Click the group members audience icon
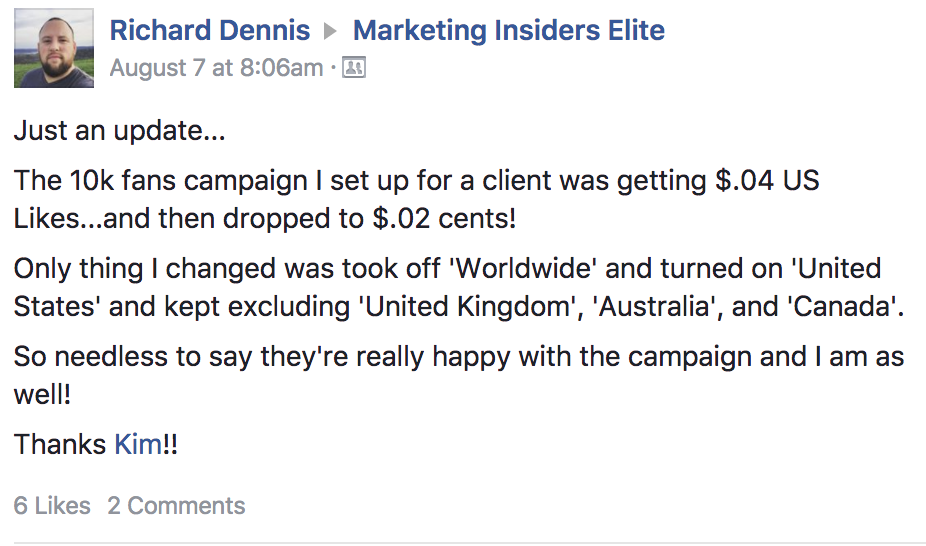 click(353, 68)
